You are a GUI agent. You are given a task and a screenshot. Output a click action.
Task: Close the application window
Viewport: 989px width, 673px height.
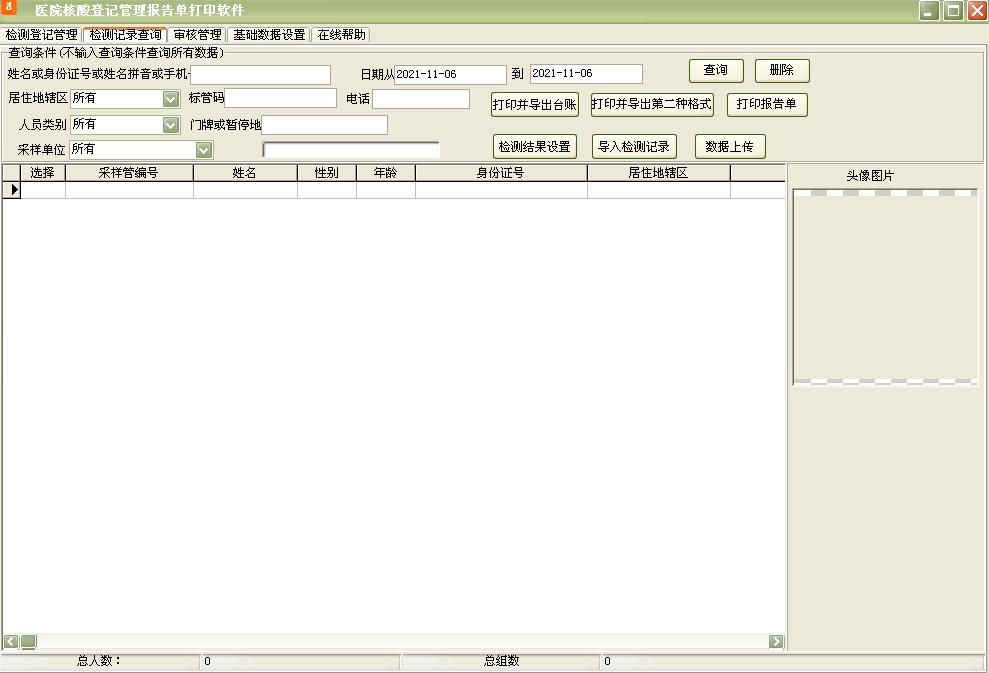click(977, 10)
